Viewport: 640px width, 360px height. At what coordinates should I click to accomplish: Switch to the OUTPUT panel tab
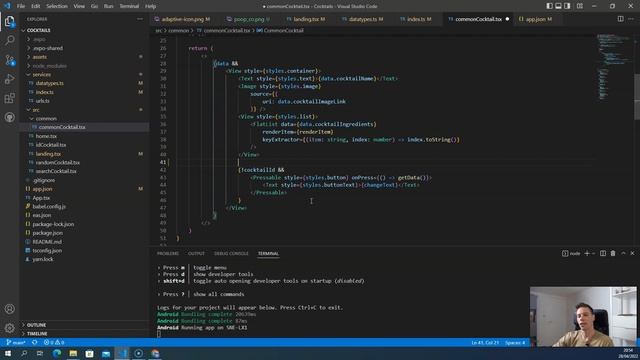(196, 253)
